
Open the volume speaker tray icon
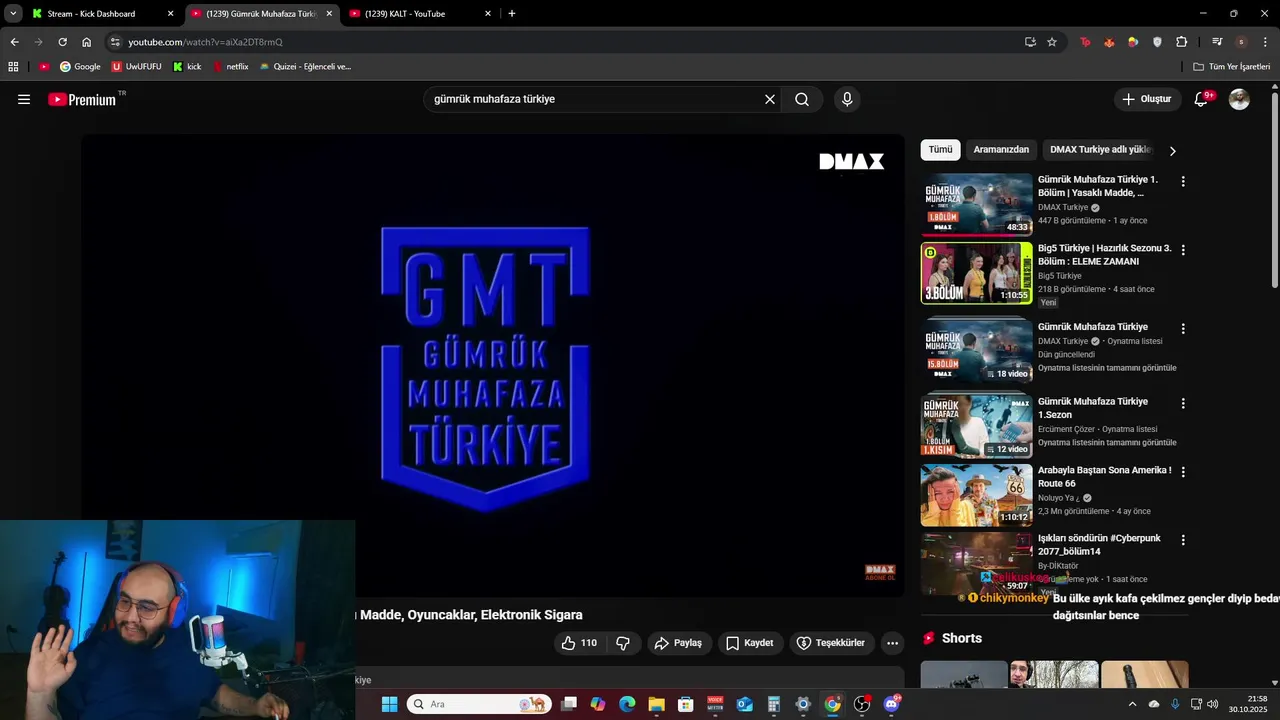(x=1213, y=704)
